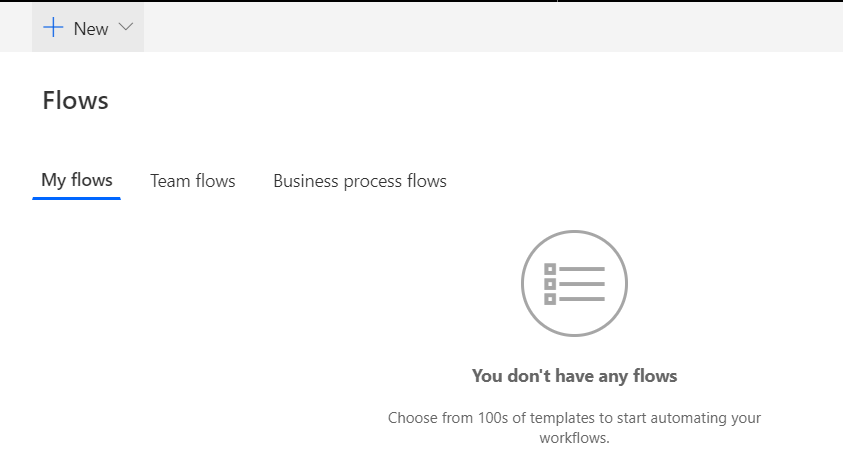Click the middle line in list illustration
Image resolution: width=843 pixels, height=472 pixels.
coord(582,284)
